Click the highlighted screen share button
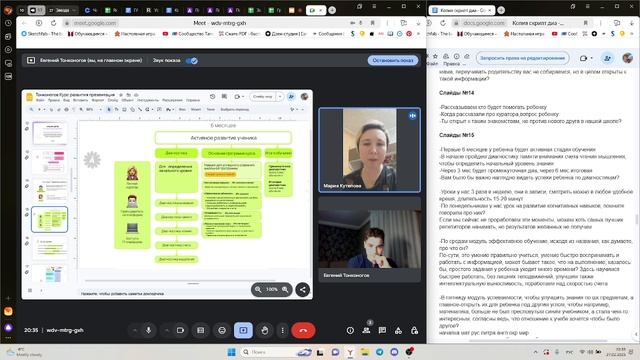Screen dimensions: 640x360 pos(243,330)
